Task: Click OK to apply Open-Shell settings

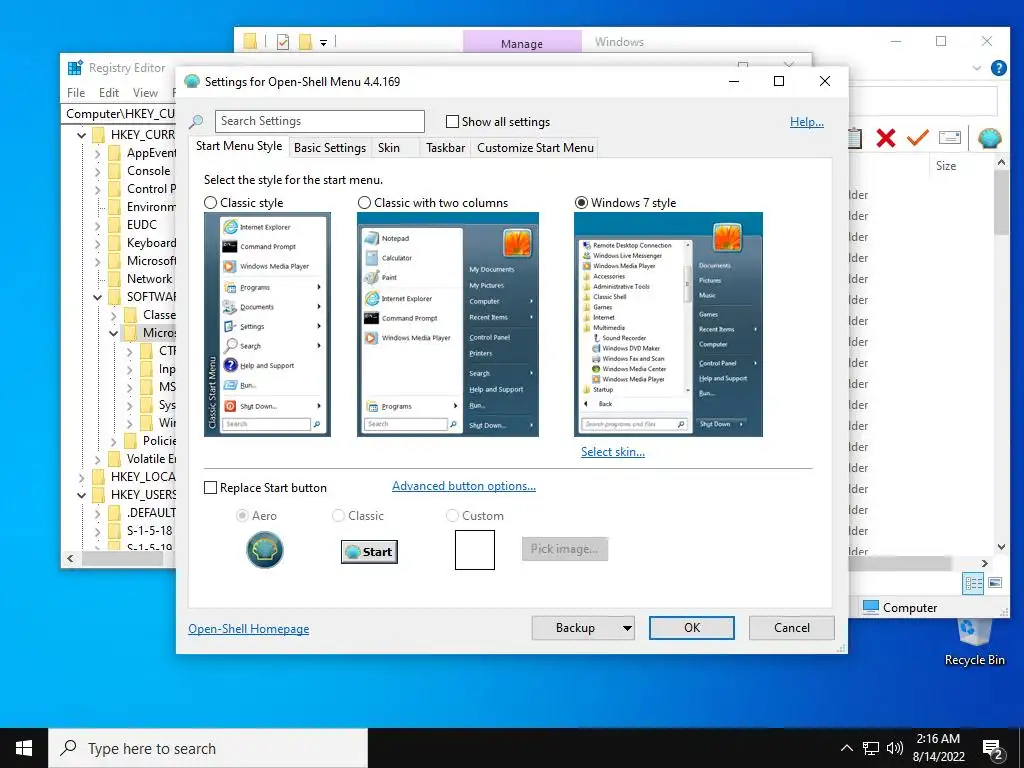Action: point(692,628)
